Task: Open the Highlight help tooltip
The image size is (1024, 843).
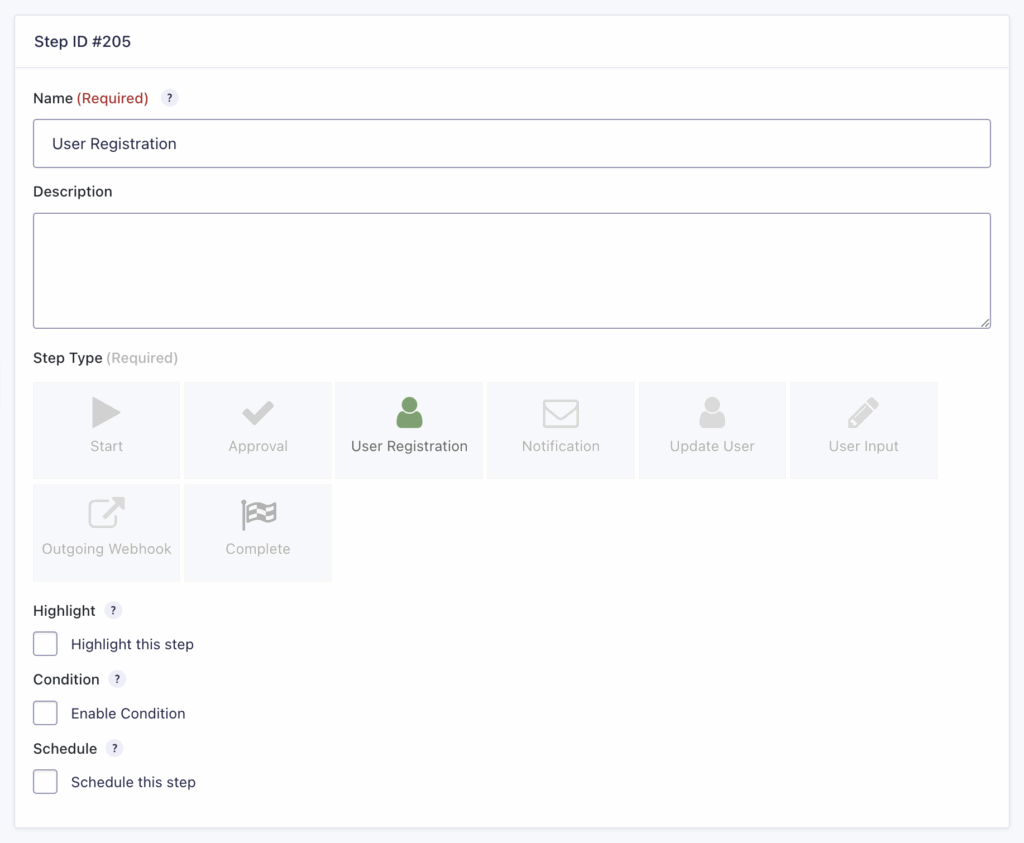Action: pyautogui.click(x=113, y=610)
